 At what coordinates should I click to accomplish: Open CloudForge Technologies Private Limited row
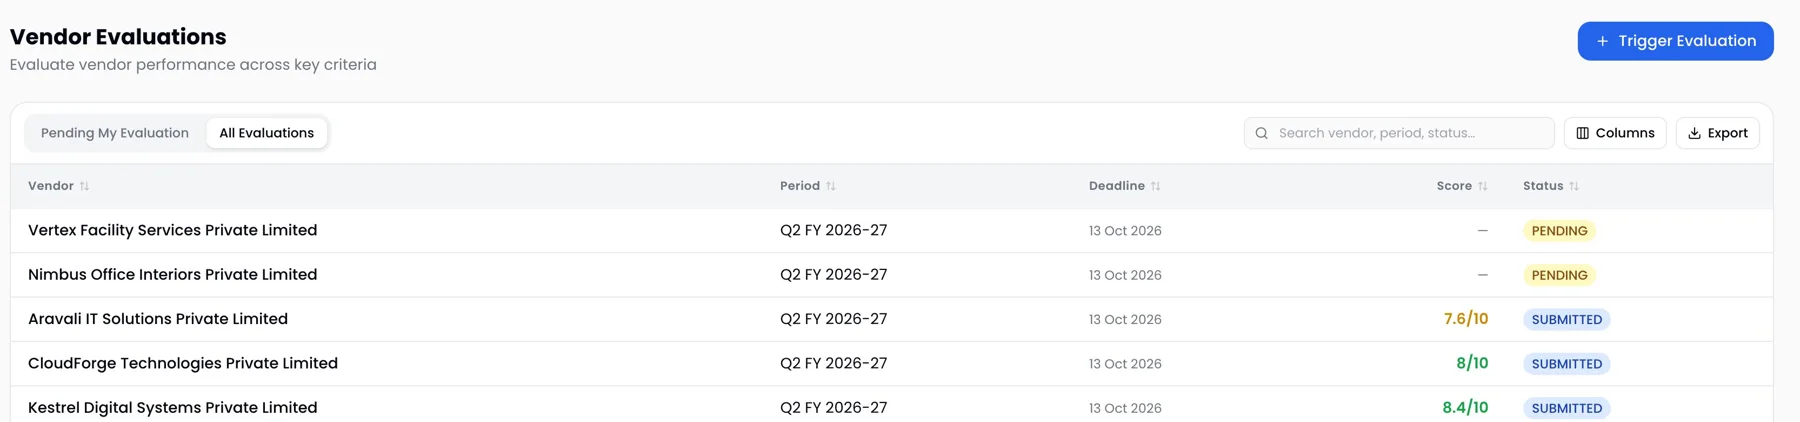(x=891, y=363)
